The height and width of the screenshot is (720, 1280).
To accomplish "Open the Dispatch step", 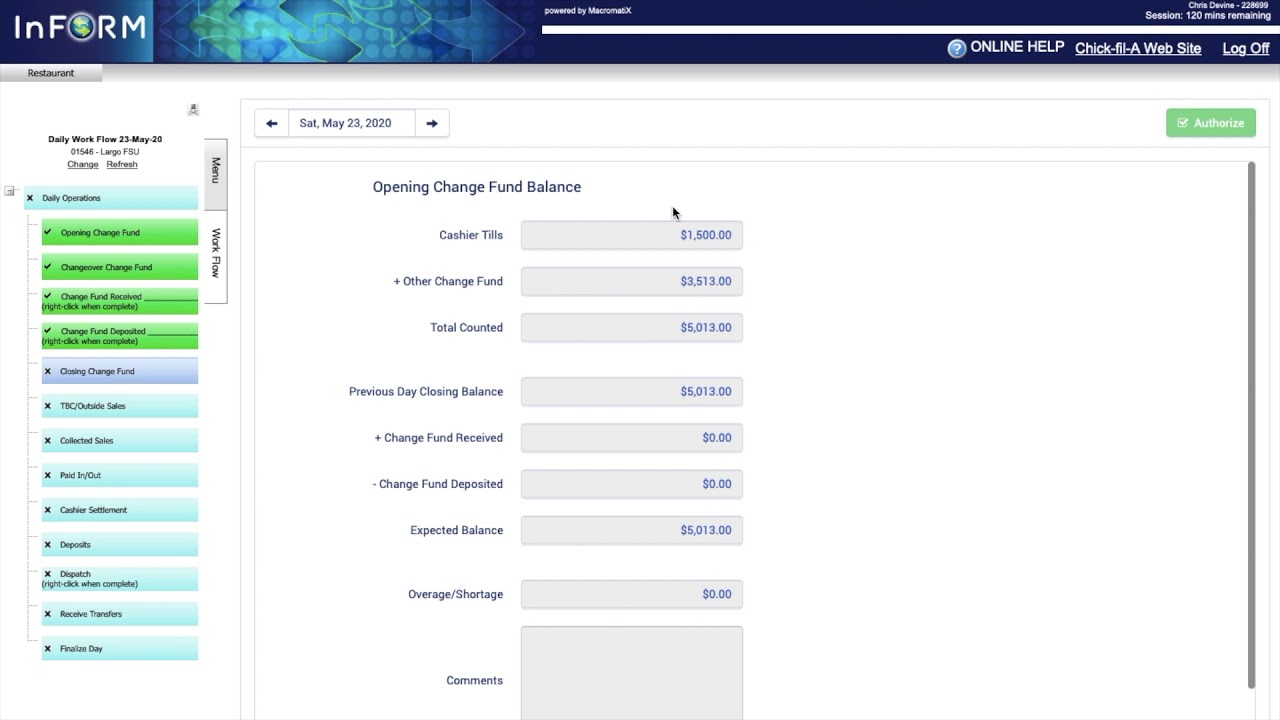I will [x=120, y=579].
